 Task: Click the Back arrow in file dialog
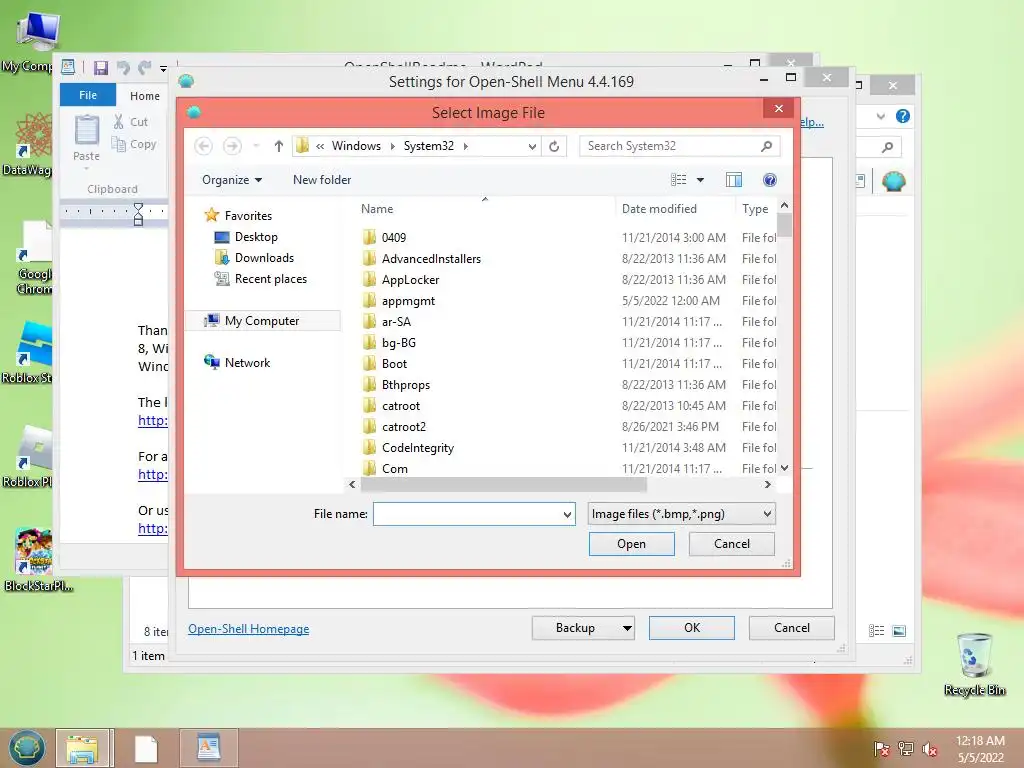[203, 146]
